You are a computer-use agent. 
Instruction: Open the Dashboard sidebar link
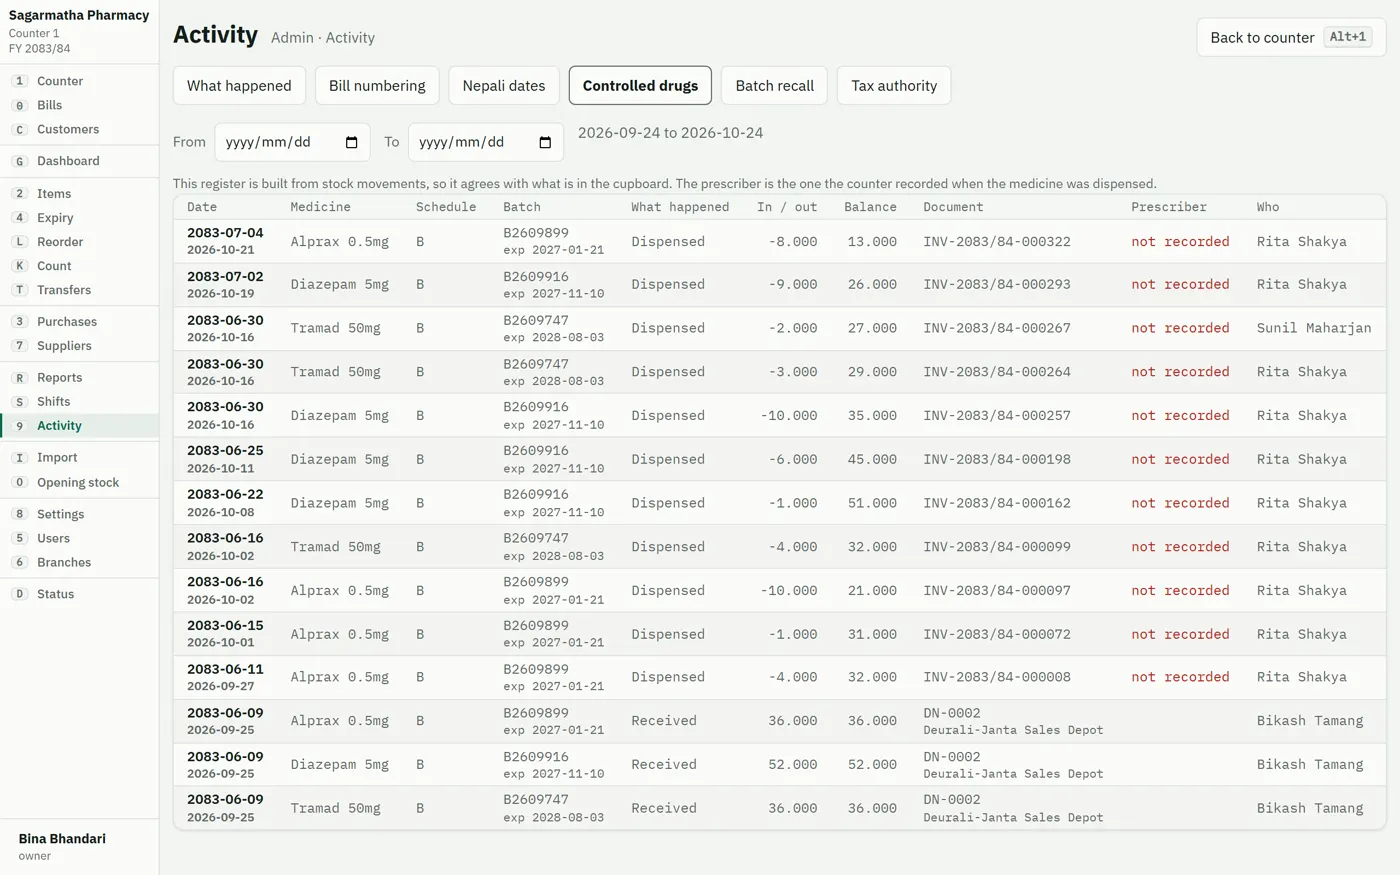coord(79,161)
